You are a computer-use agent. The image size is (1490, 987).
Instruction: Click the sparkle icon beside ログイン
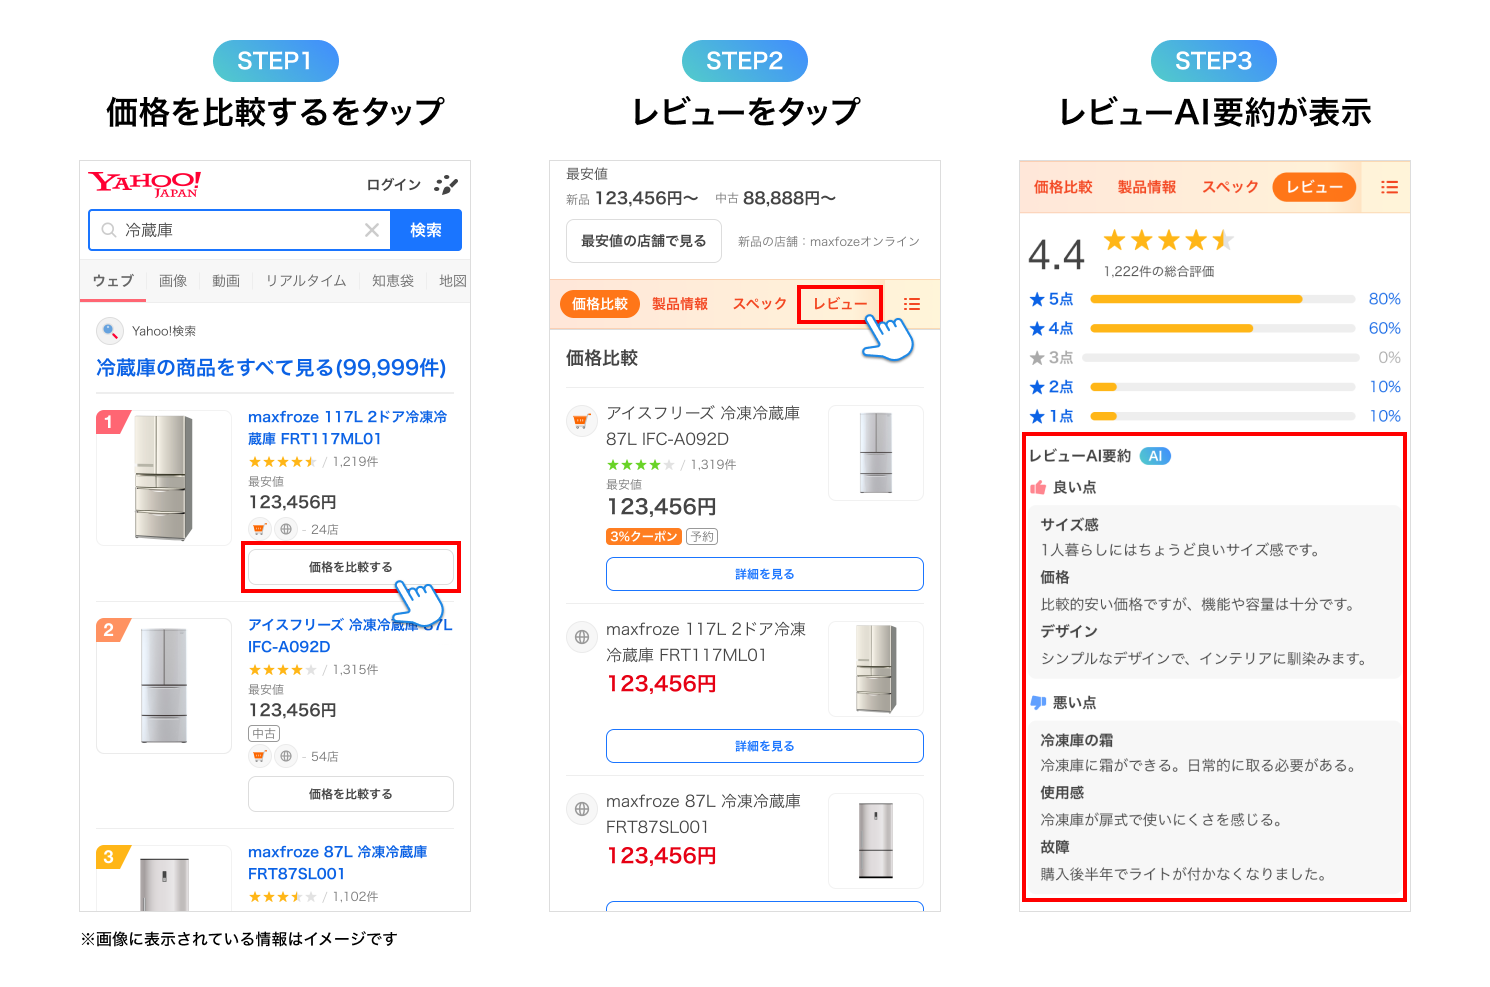(447, 184)
